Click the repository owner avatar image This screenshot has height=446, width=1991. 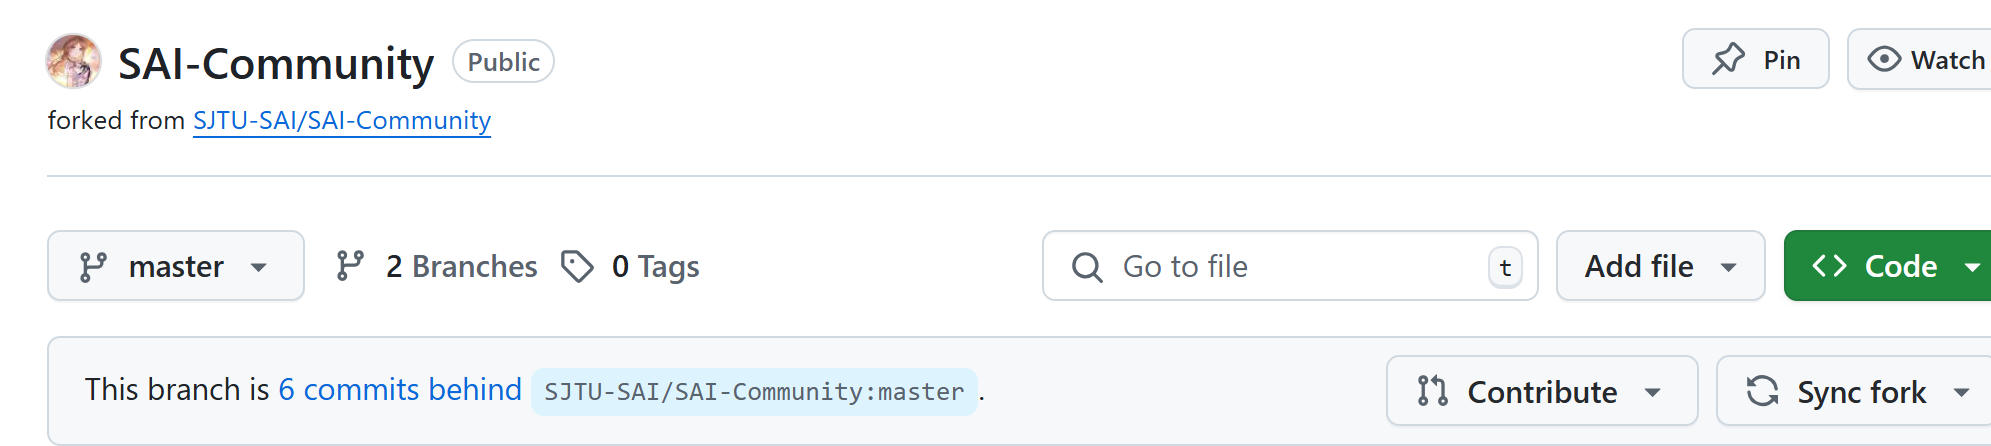(x=73, y=61)
